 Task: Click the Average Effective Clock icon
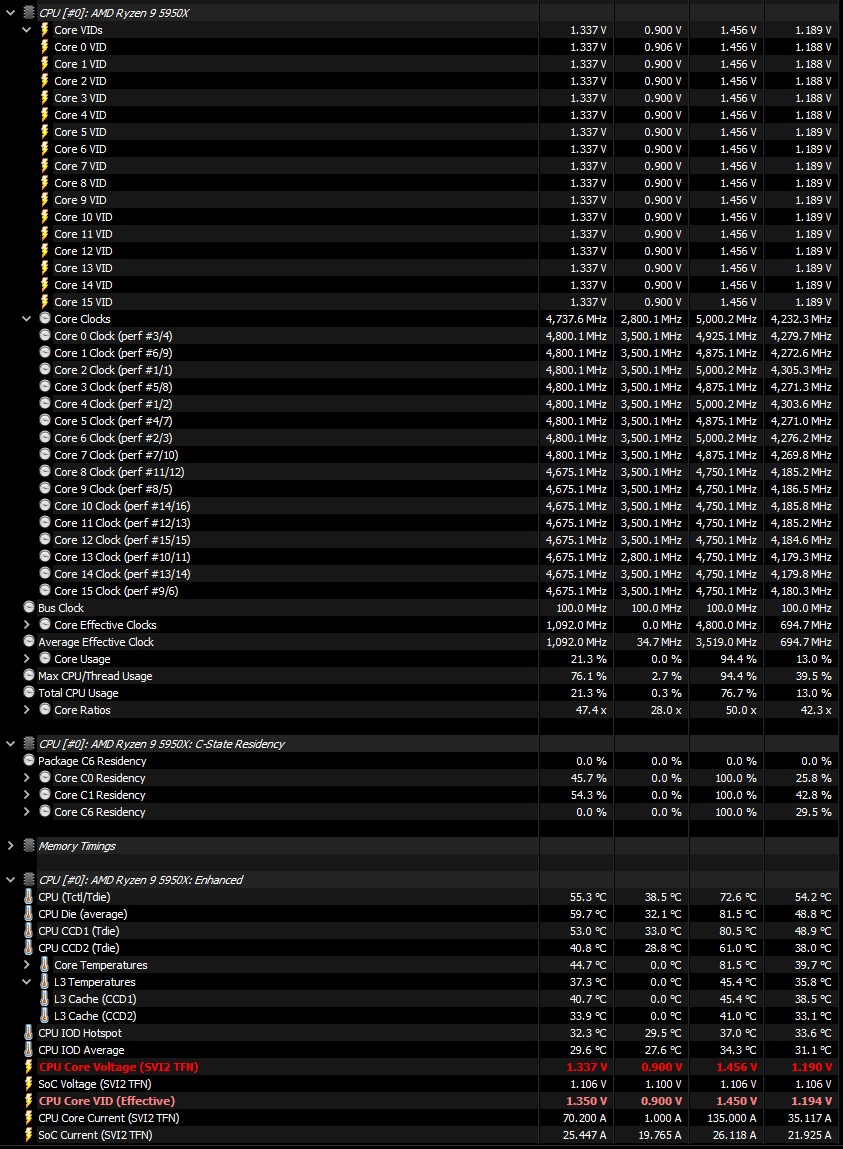coord(29,641)
